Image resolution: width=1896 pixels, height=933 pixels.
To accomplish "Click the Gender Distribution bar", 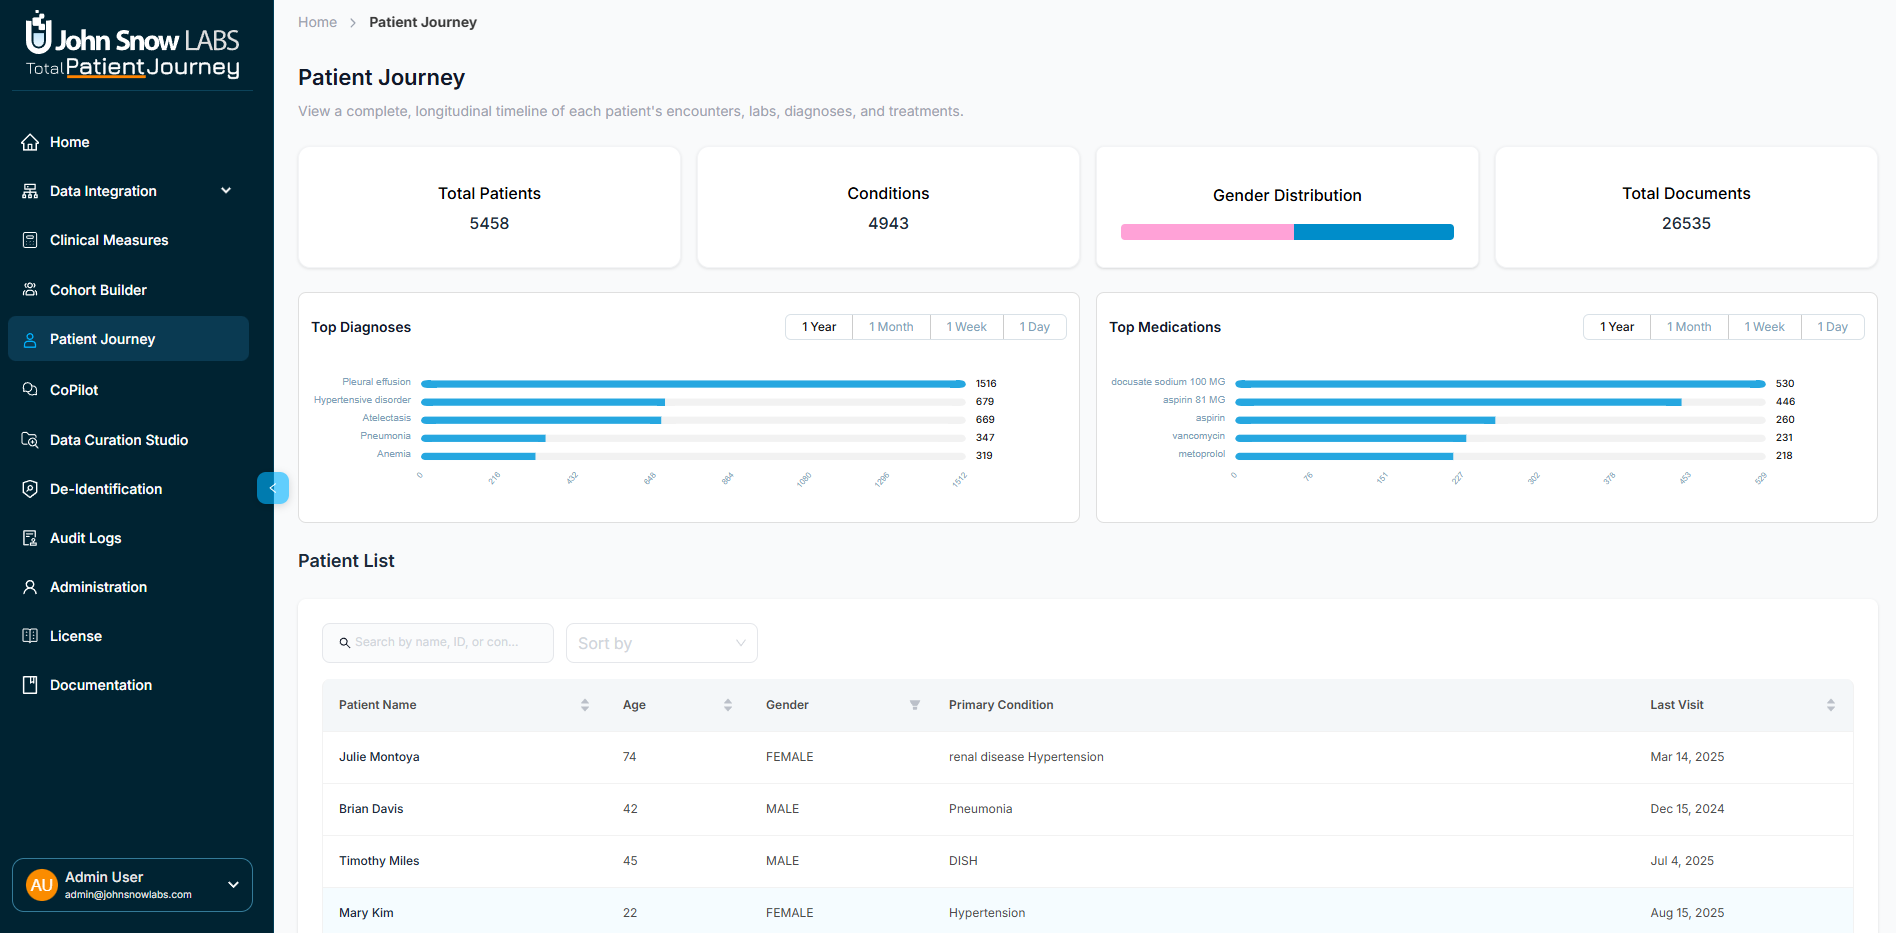I will [1286, 231].
